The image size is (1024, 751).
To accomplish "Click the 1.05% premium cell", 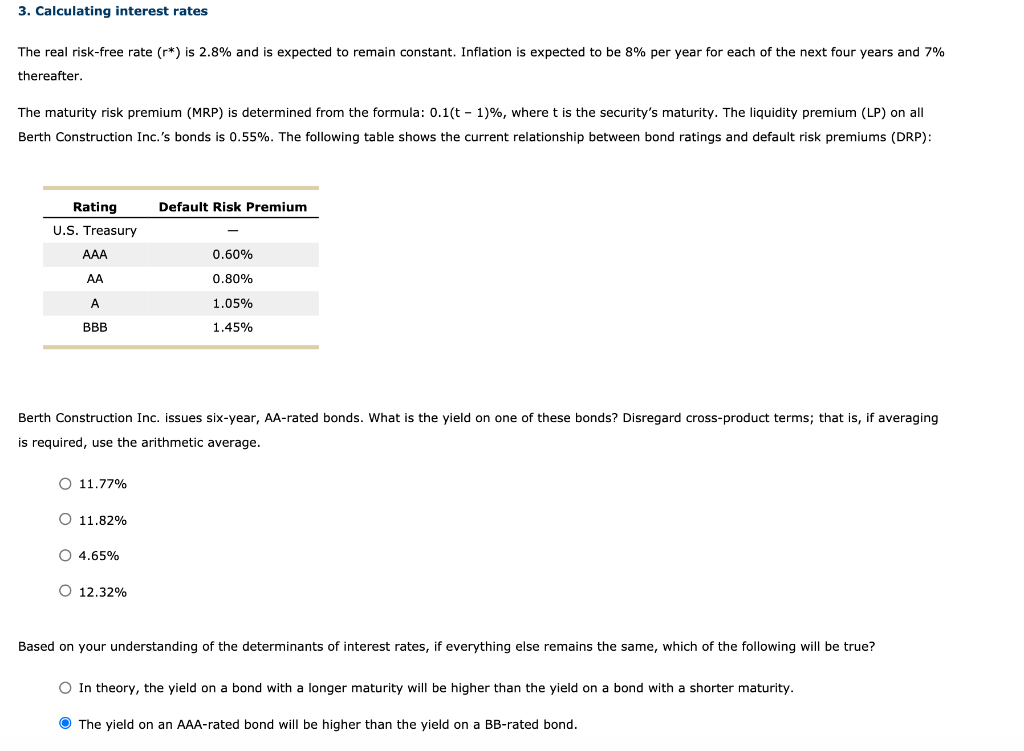I will pos(232,304).
